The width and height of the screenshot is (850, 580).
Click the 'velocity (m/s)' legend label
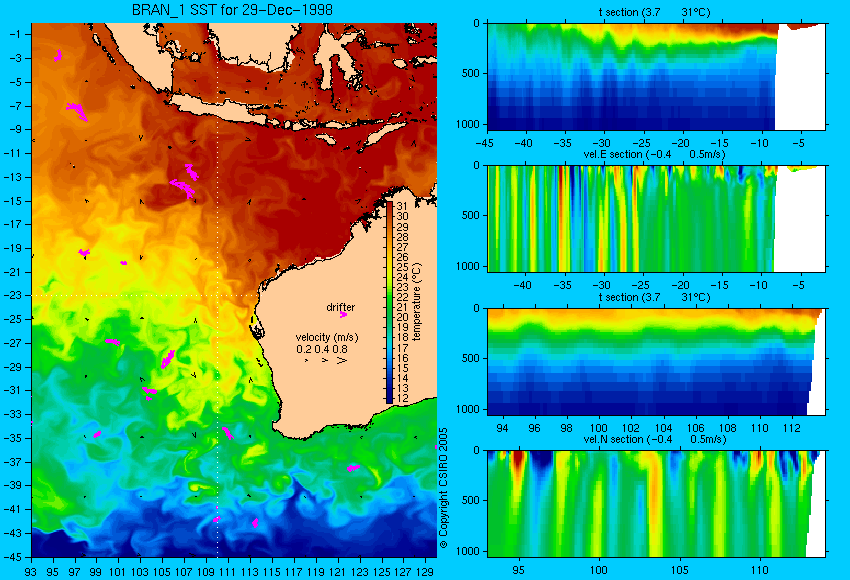point(327,337)
